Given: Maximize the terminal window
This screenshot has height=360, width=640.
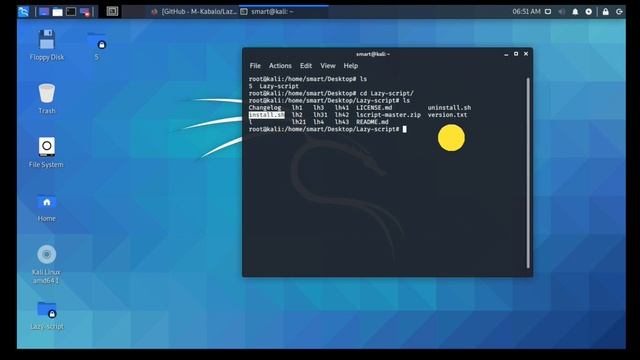Looking at the screenshot, I should [516, 54].
